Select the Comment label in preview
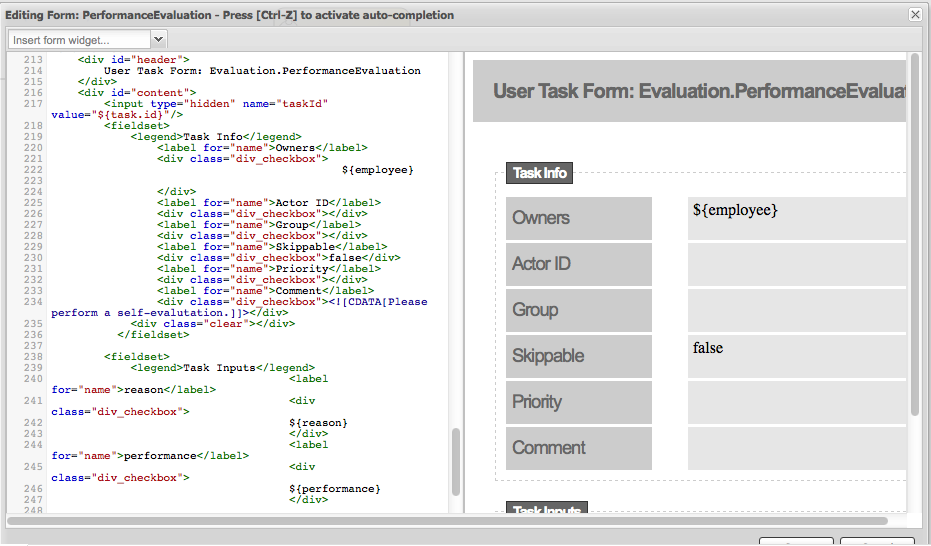The height and width of the screenshot is (546, 931). [x=578, y=448]
